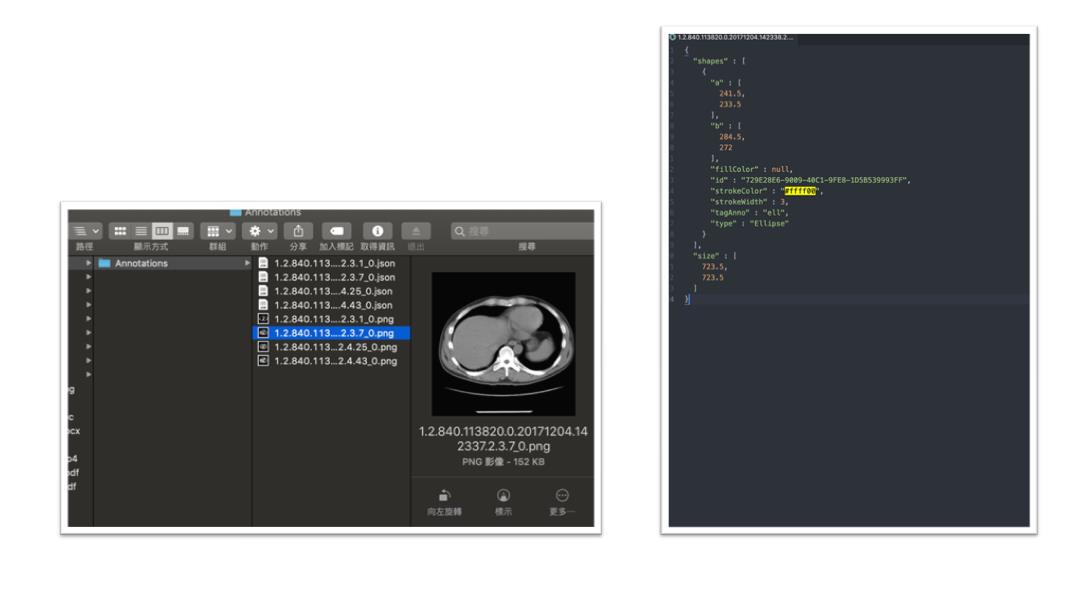Click the Markup icon in preview pane
The image size is (1072, 590).
click(503, 496)
